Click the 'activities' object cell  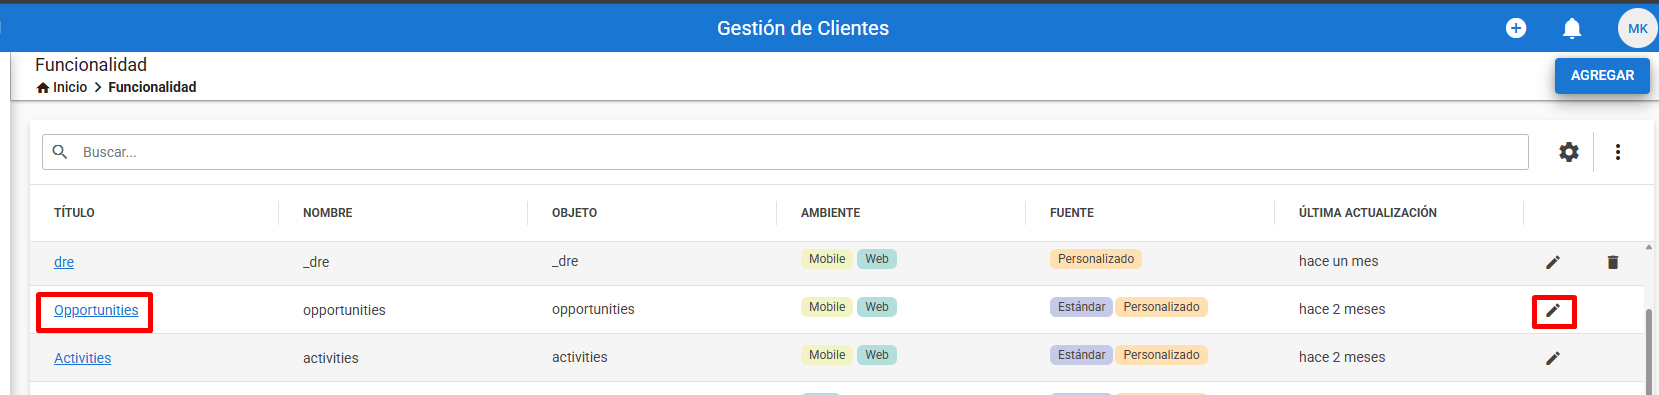click(x=580, y=357)
